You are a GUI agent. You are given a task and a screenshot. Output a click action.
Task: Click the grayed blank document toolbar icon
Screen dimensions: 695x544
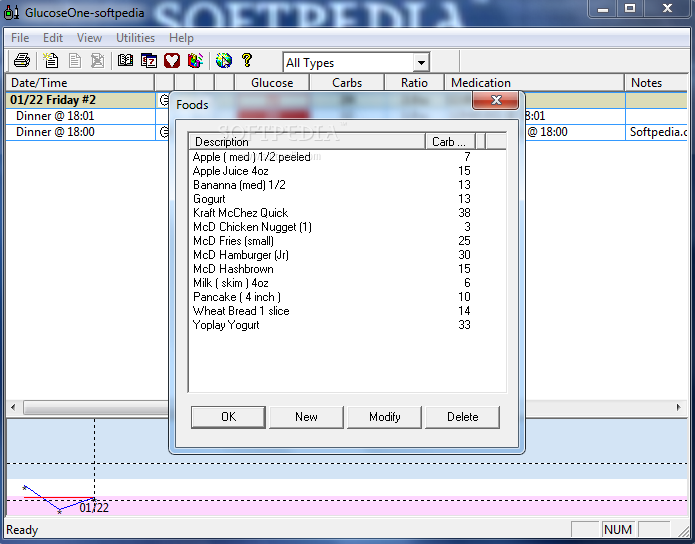tap(74, 60)
